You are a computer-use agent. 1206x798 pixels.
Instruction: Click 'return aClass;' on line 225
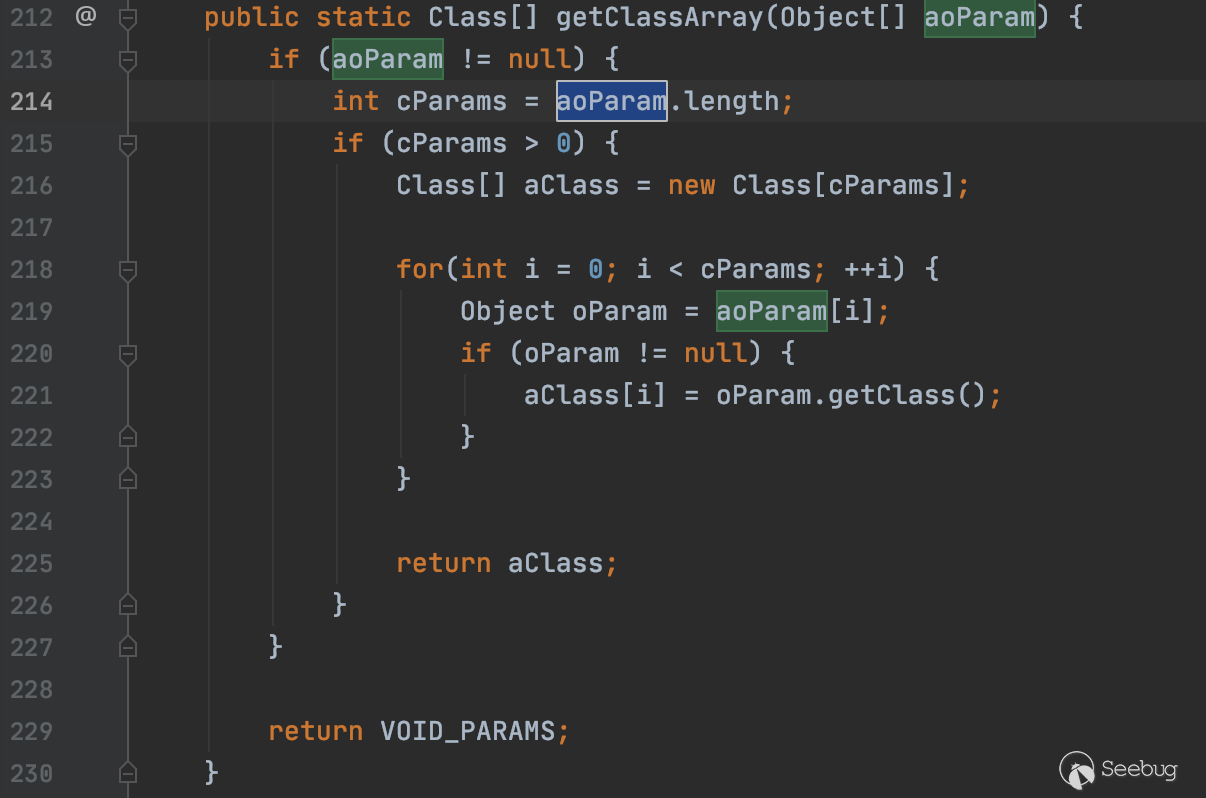click(507, 563)
